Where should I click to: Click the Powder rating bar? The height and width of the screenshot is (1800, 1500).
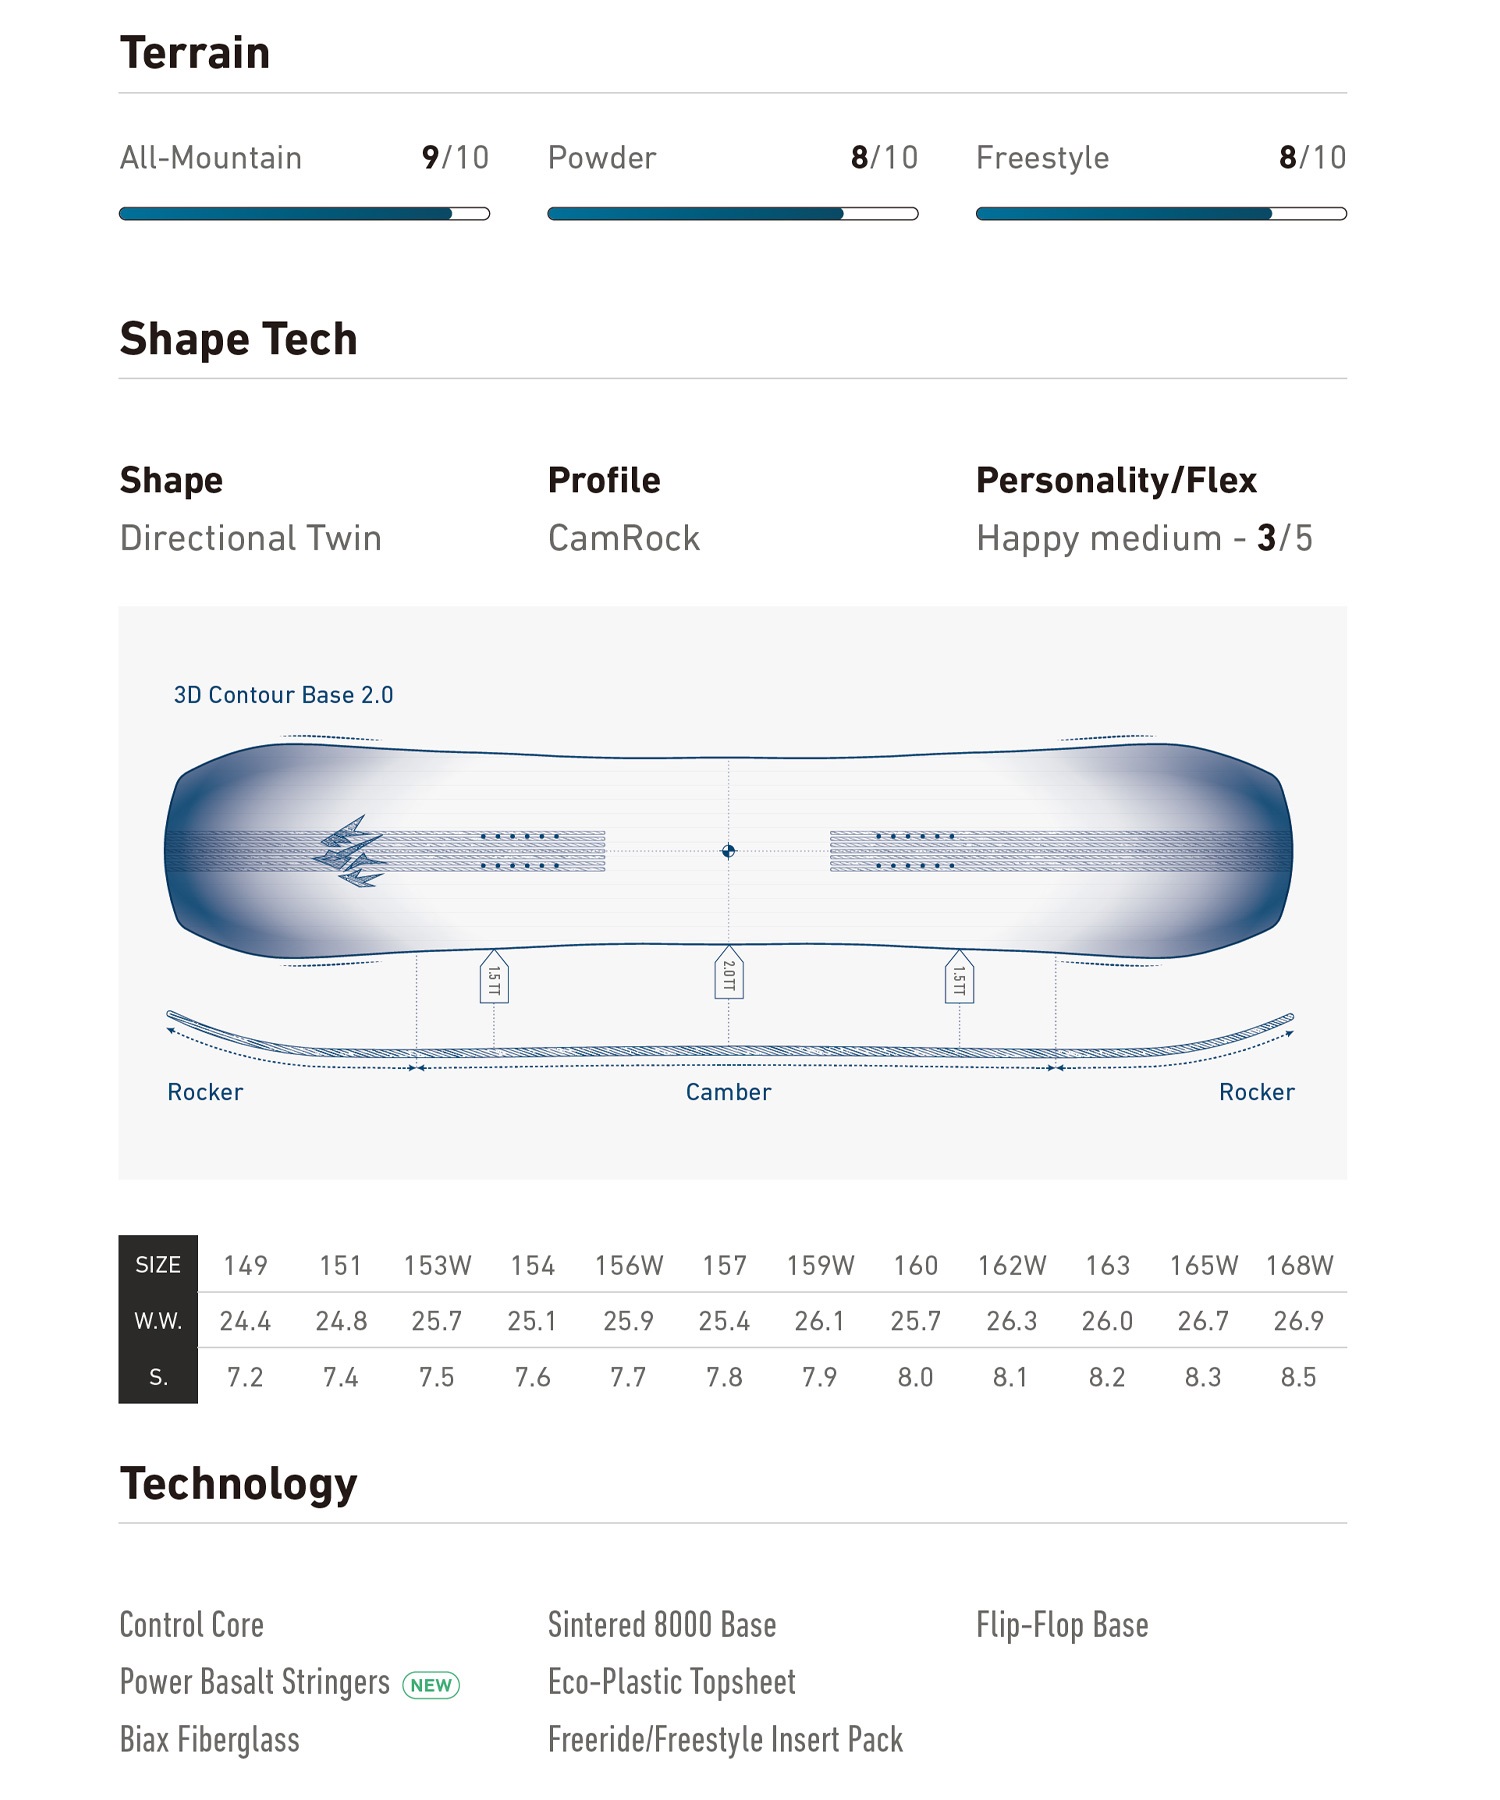tap(733, 213)
